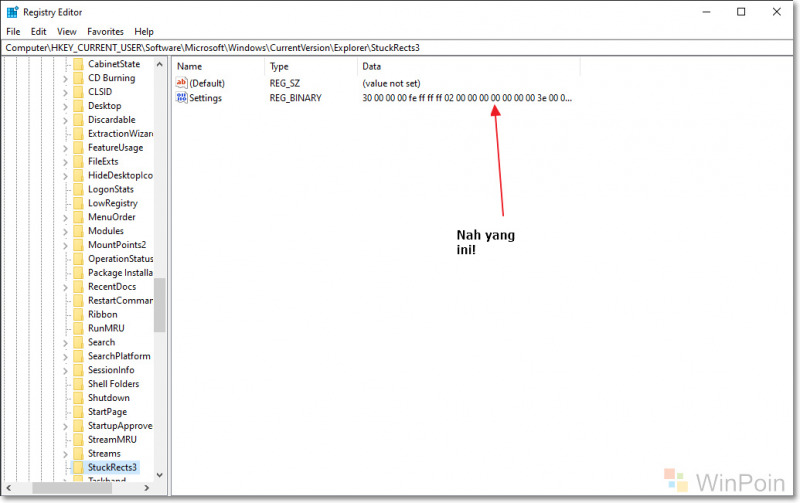Click the RunMRU folder icon
The height and width of the screenshot is (503, 800).
(78, 329)
